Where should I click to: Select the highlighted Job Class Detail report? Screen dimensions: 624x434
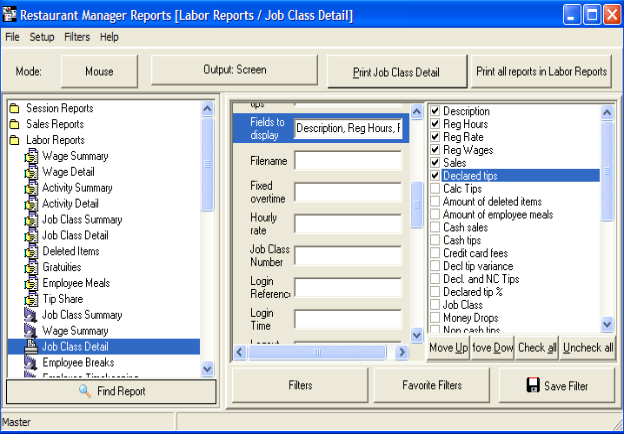[x=104, y=346]
